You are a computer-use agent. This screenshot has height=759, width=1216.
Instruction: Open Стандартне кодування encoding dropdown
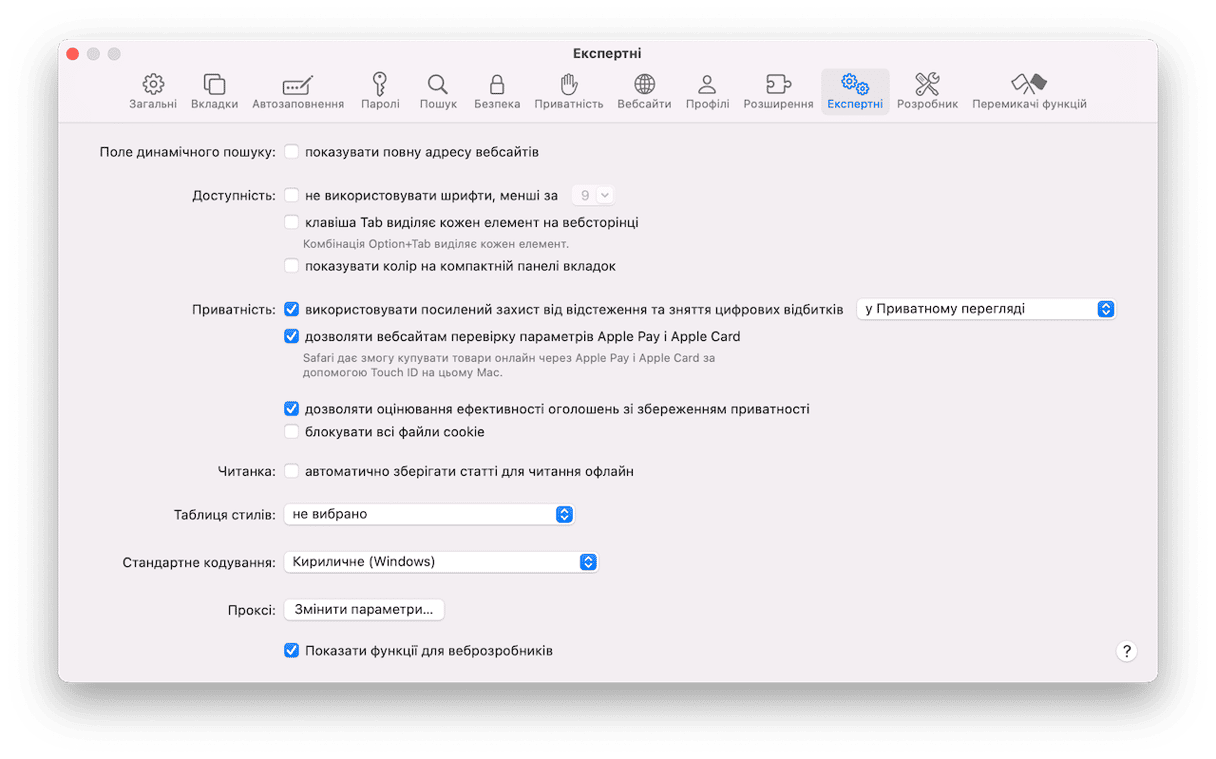(440, 562)
